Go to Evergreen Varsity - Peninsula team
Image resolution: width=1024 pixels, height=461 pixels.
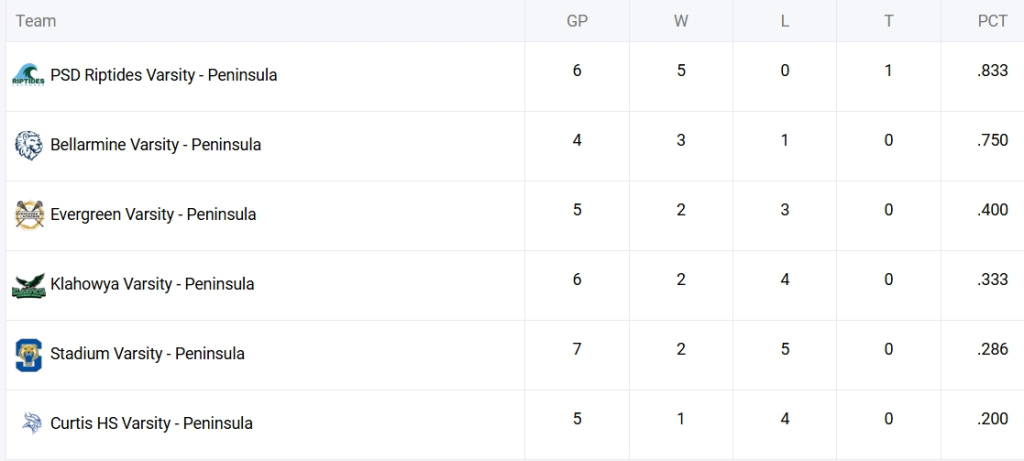click(153, 214)
